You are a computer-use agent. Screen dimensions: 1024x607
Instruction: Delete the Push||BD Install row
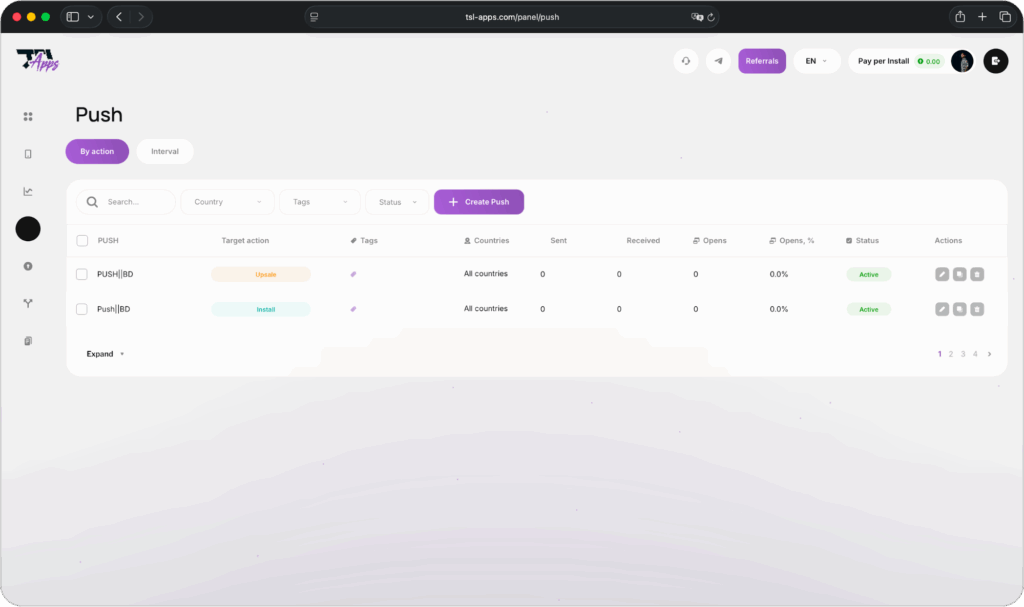[977, 309]
